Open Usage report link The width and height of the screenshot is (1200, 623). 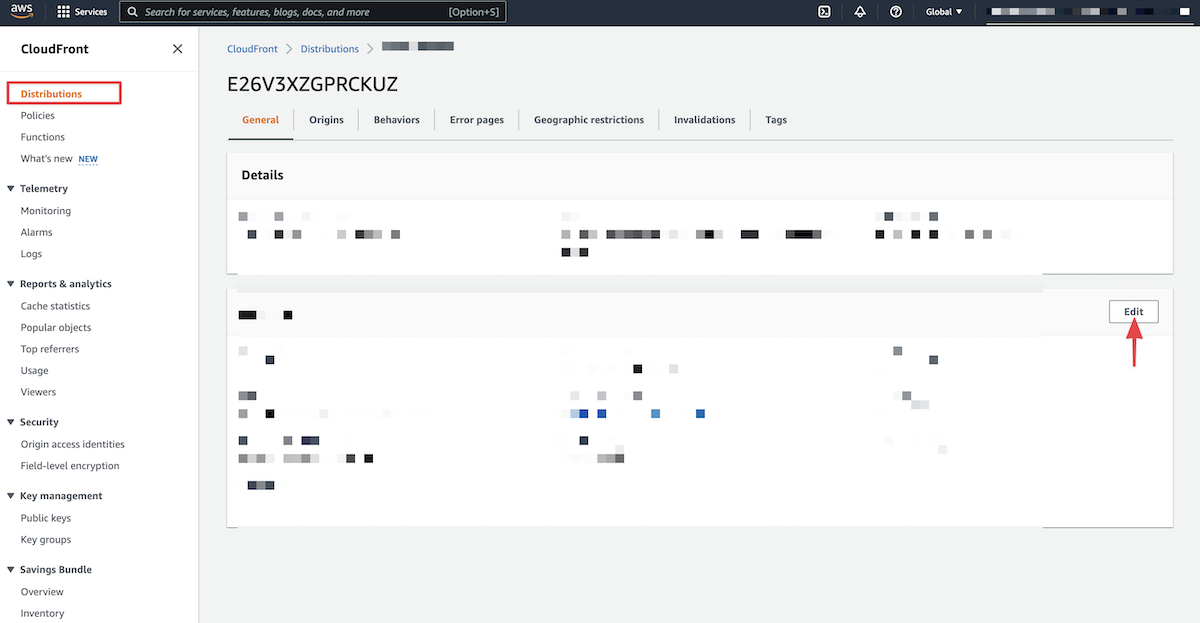[x=35, y=371]
